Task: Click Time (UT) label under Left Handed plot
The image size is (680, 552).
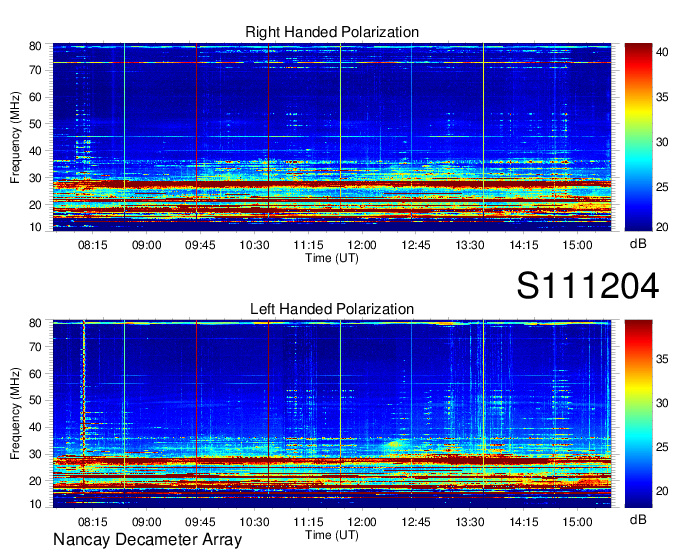Action: point(332,535)
